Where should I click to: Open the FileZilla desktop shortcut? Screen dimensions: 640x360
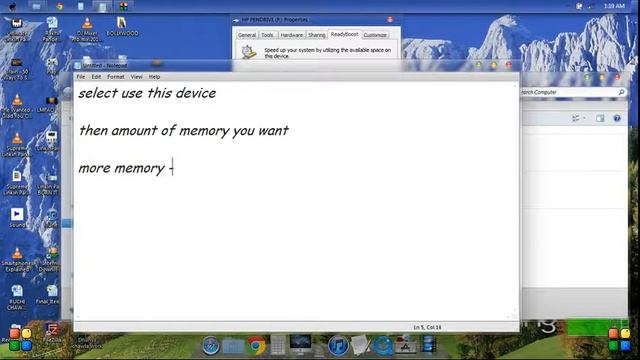click(x=52, y=333)
